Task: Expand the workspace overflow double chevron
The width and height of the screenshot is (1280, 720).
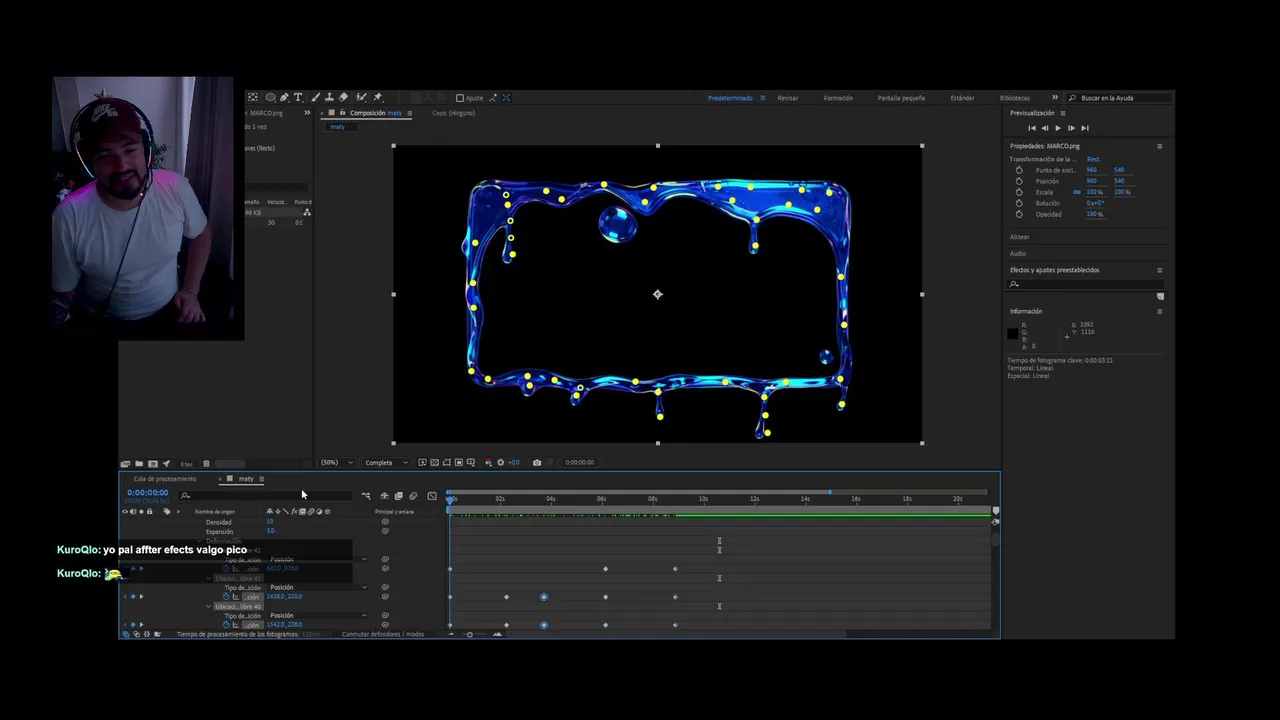Action: pos(1054,98)
